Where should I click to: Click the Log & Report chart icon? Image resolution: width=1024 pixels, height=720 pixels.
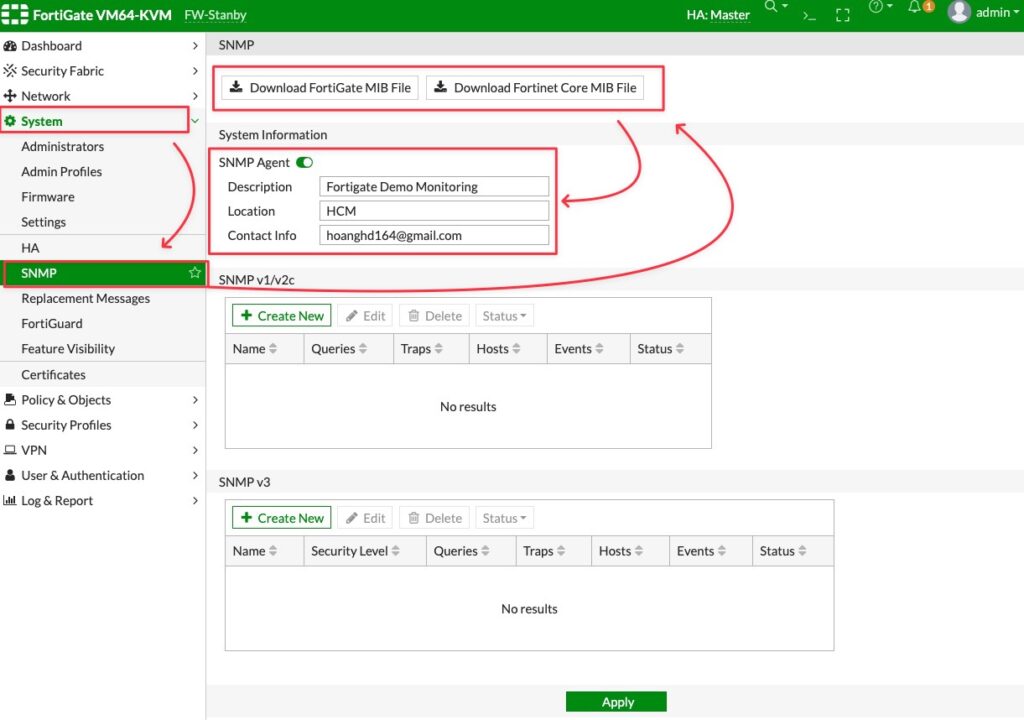pyautogui.click(x=10, y=500)
